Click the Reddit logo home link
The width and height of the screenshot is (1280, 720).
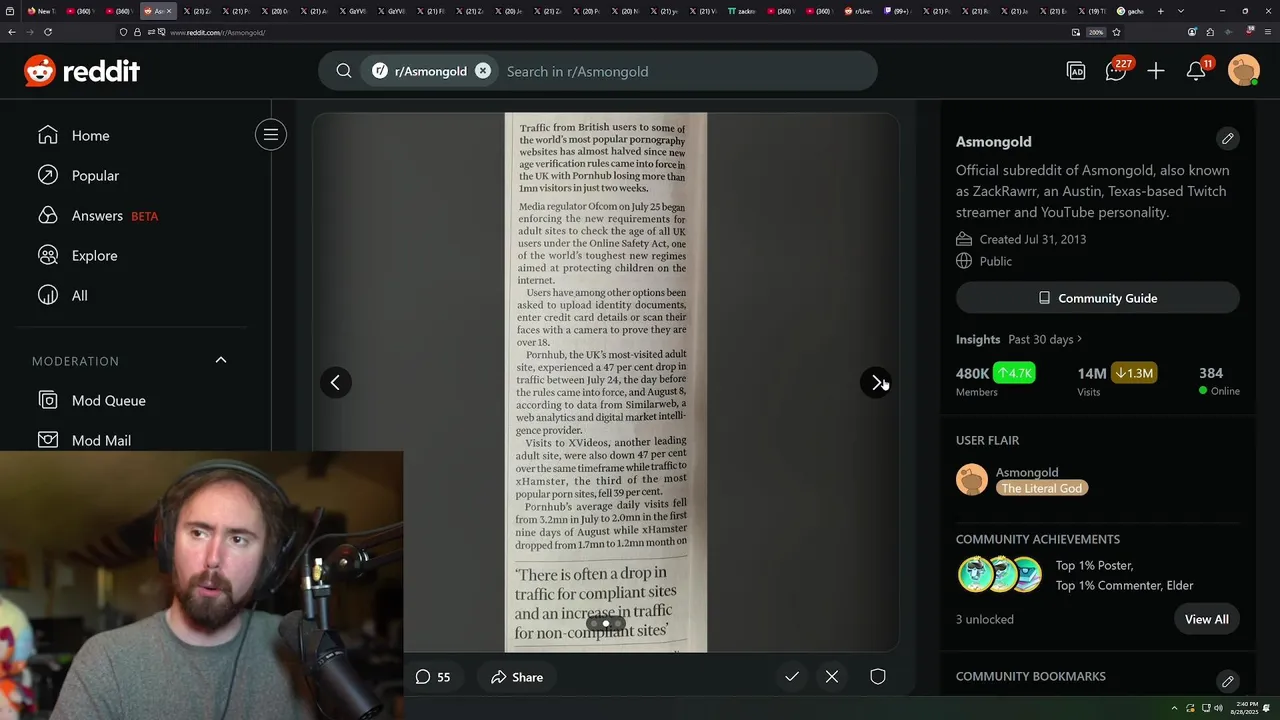[82, 71]
